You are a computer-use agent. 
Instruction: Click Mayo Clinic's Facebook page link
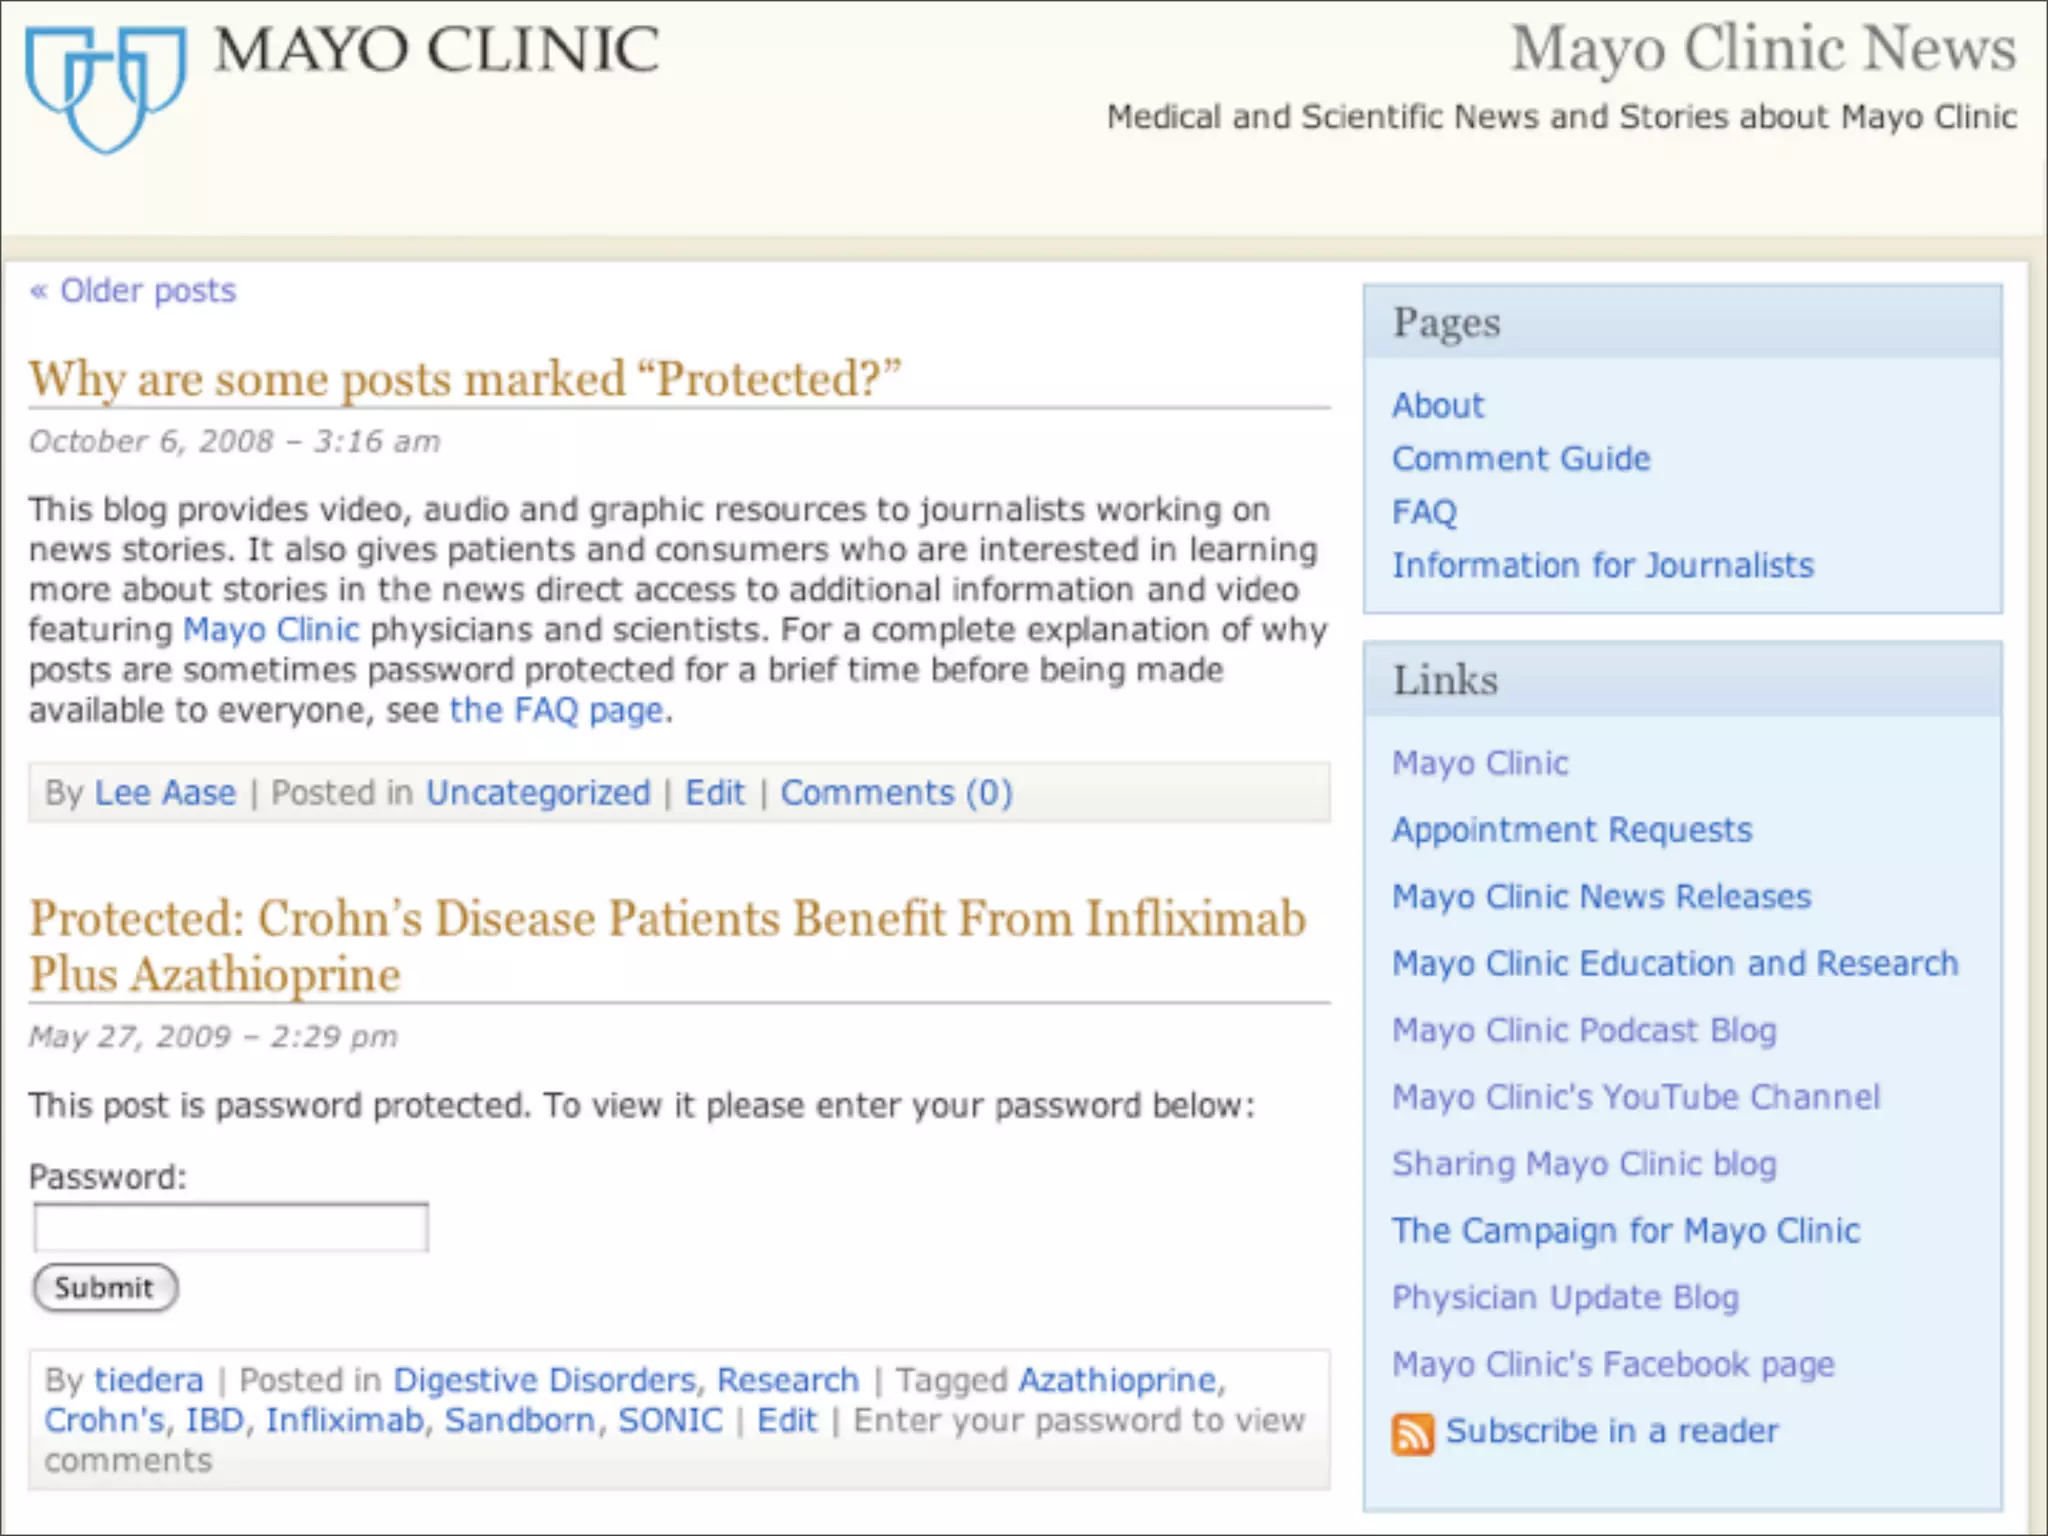pos(1612,1364)
